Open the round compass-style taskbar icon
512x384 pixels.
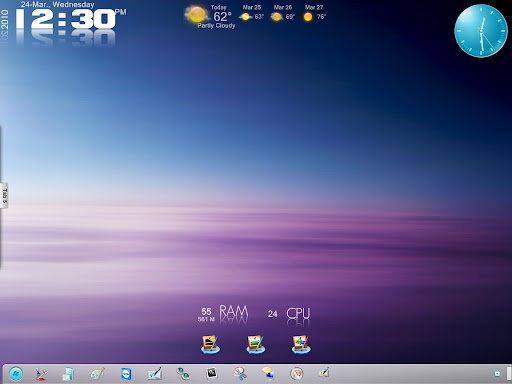click(x=296, y=374)
